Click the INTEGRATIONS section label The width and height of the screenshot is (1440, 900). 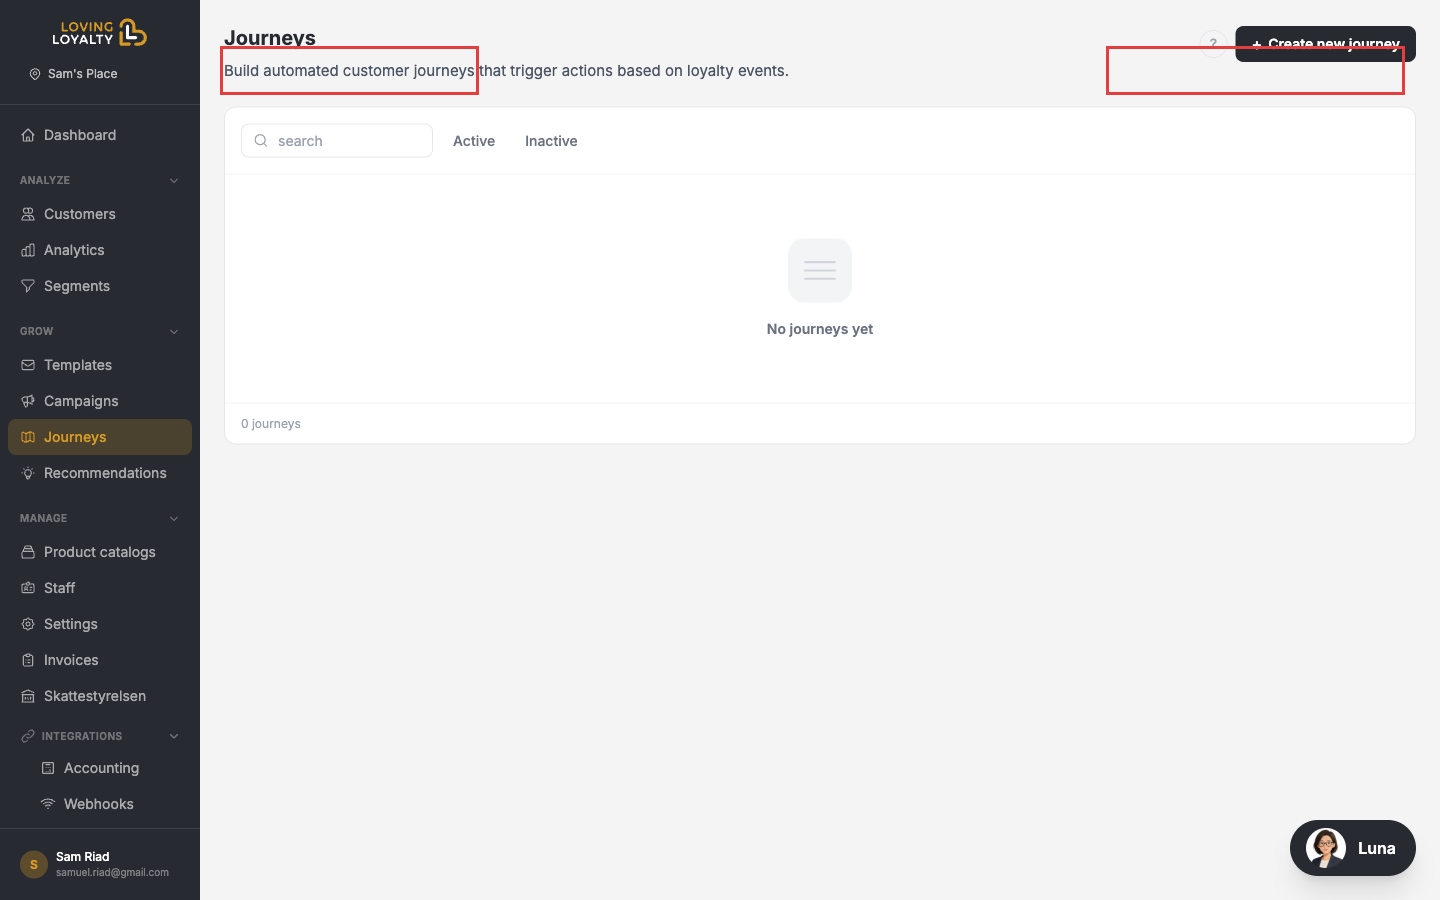click(x=82, y=736)
